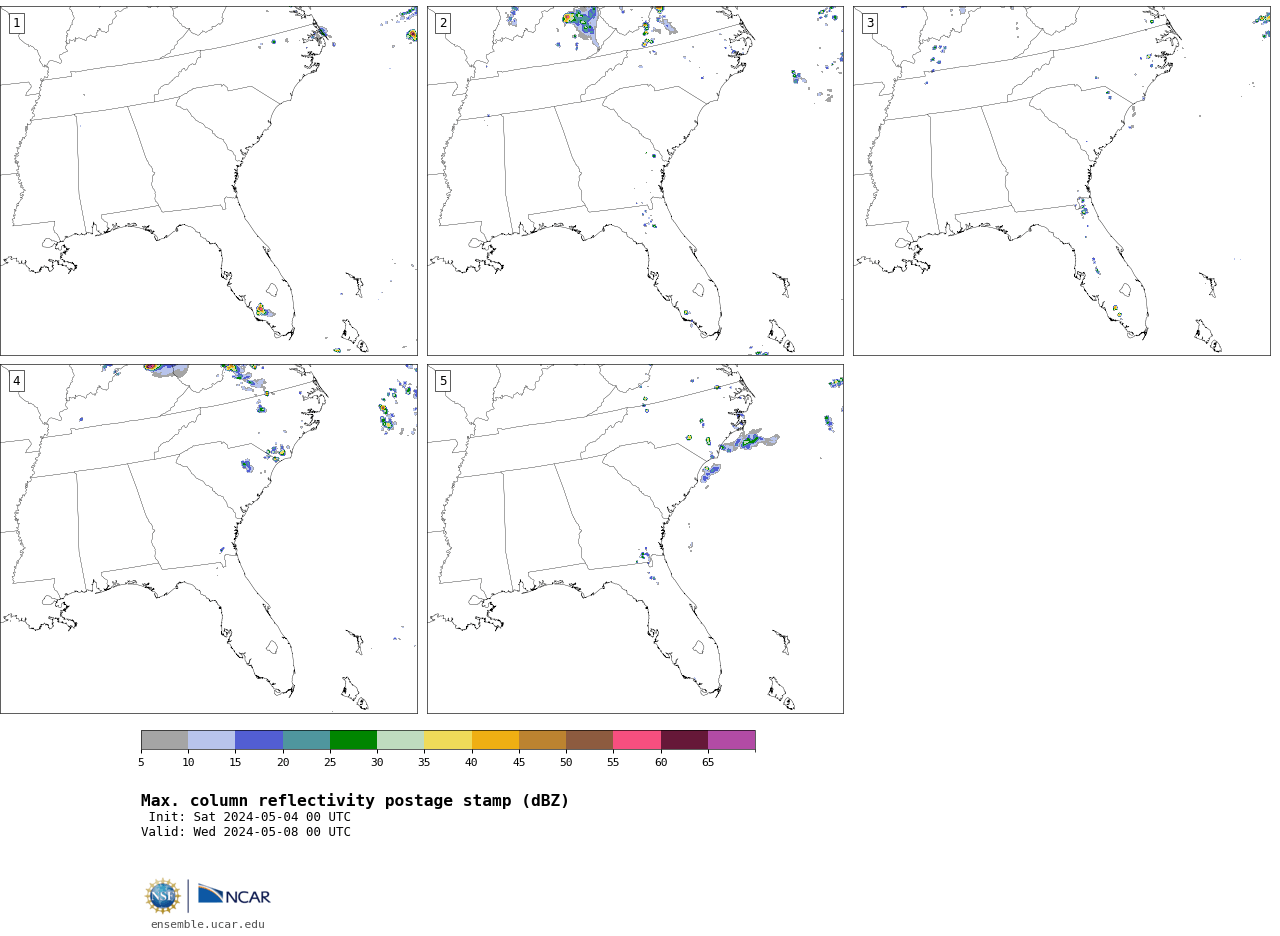Click the NSF logo icon
Screen dimensions: 1280x936
coord(163,896)
